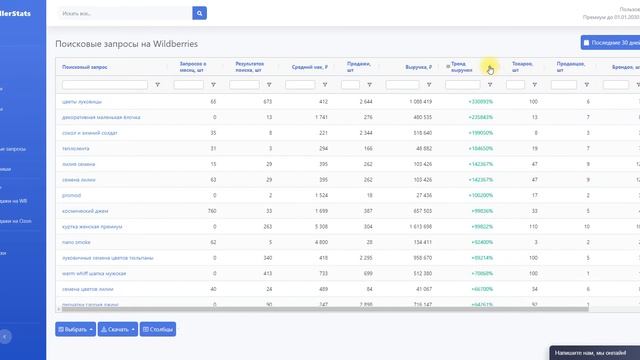Open the космический джем query link
The width and height of the screenshot is (640, 360).
pos(85,211)
